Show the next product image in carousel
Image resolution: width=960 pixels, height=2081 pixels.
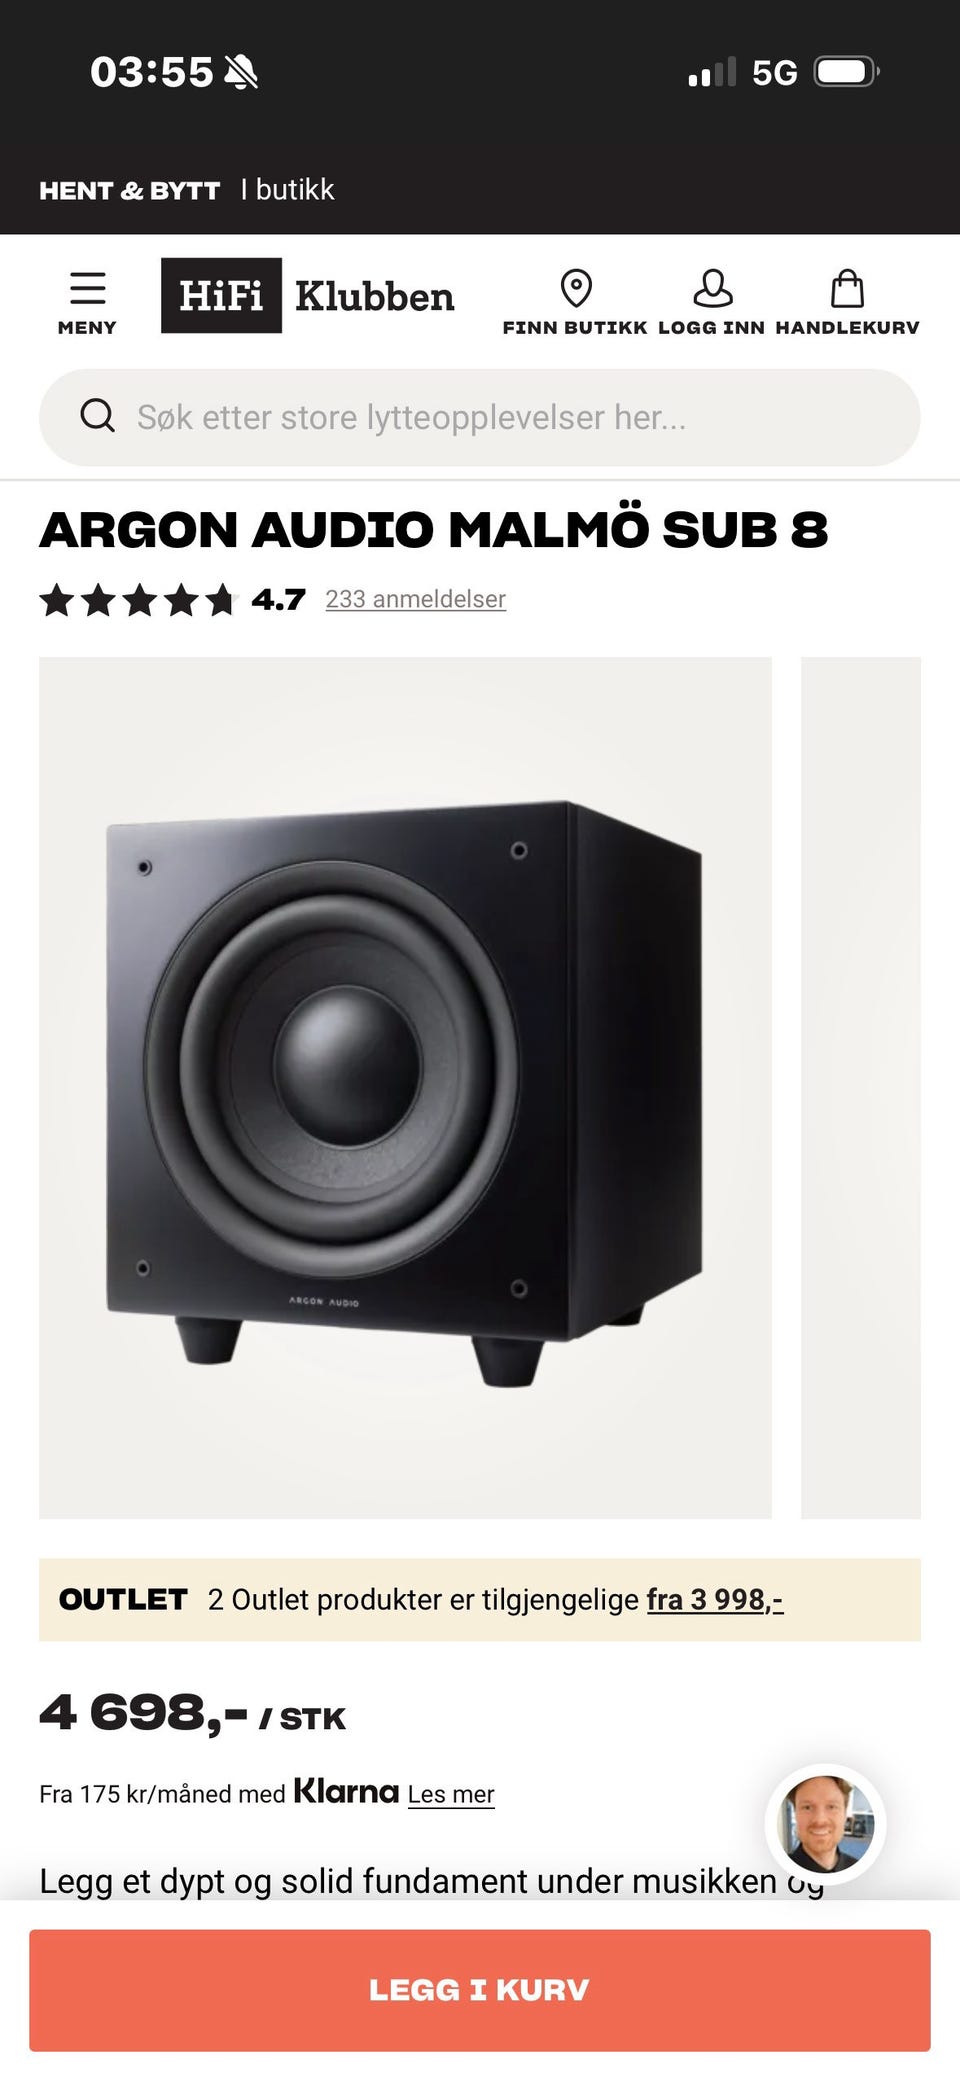[861, 1087]
